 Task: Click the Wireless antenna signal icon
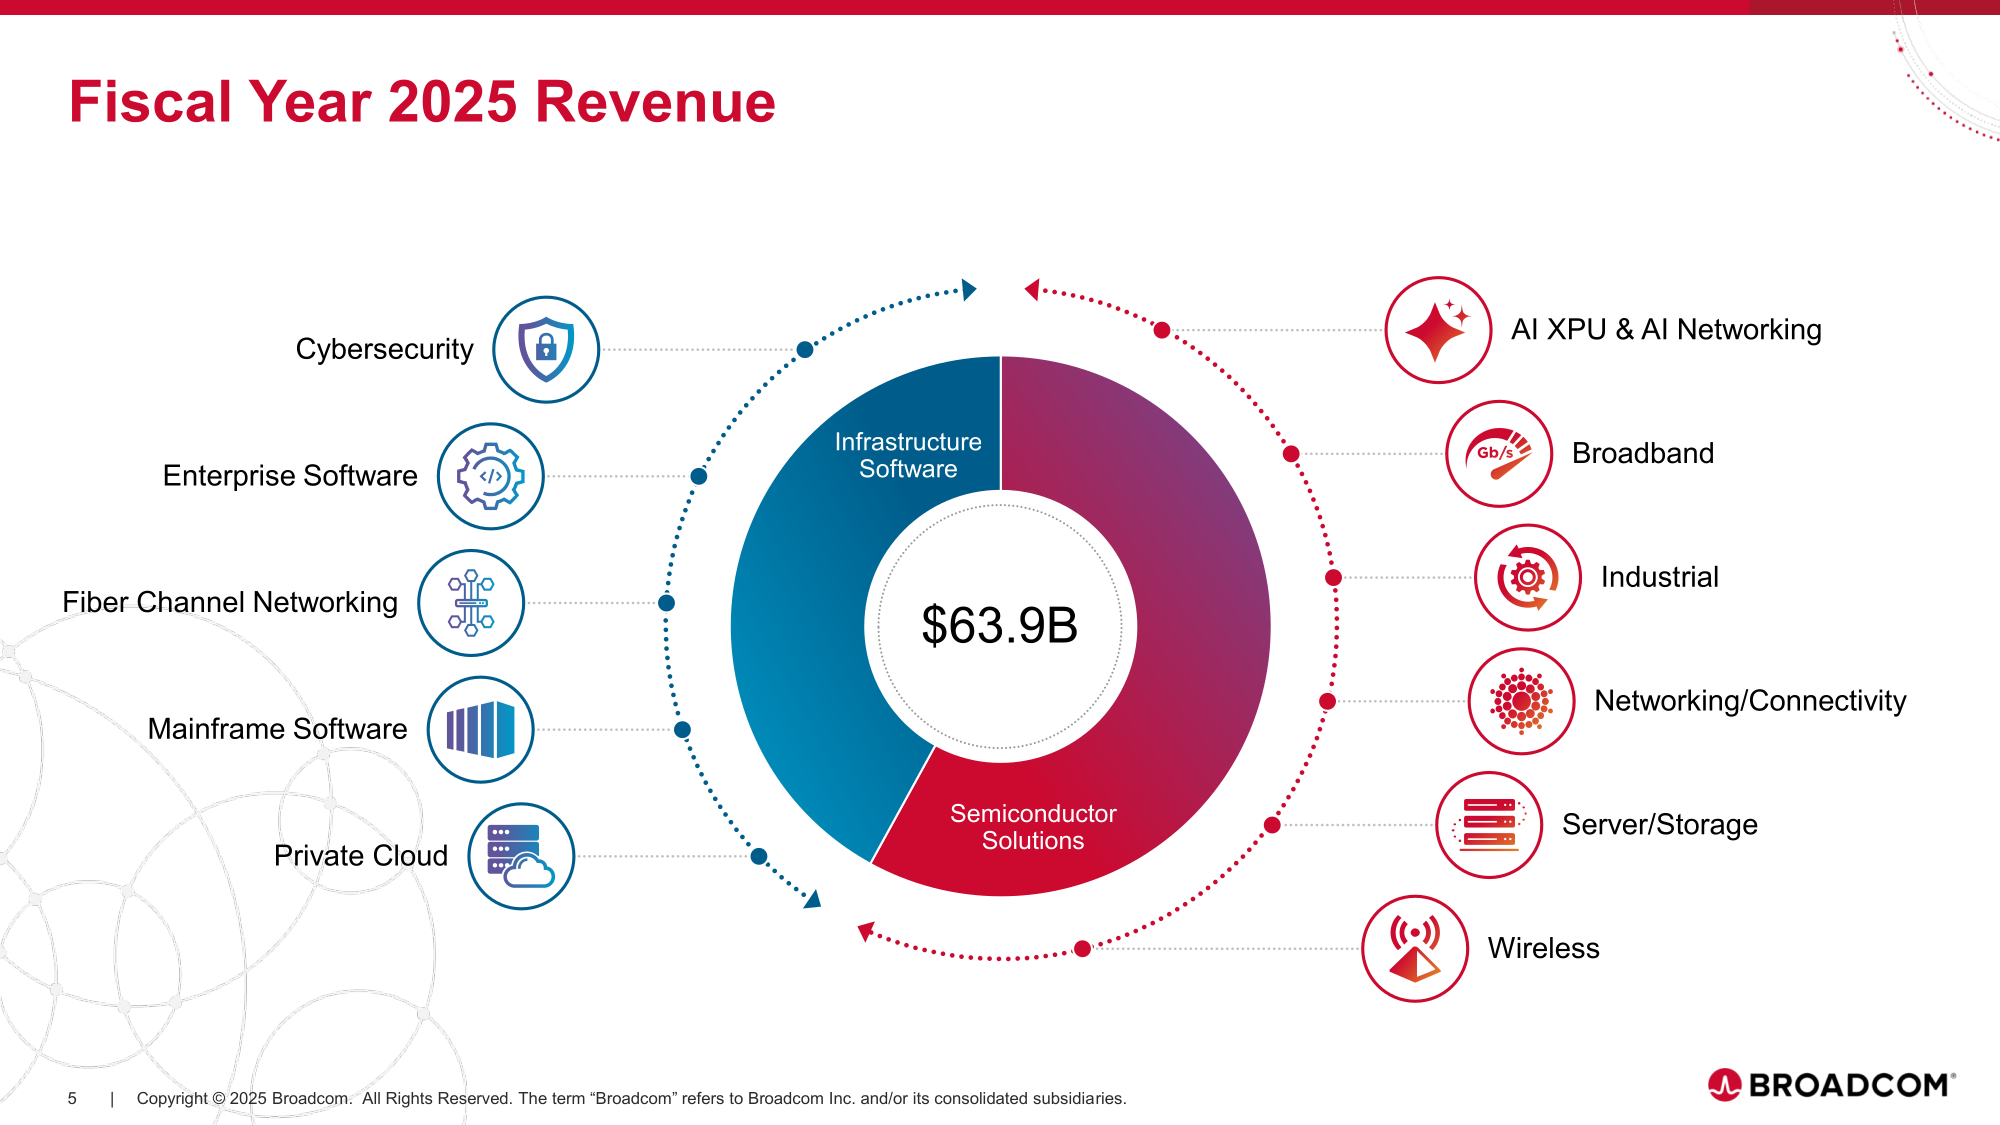point(1415,948)
